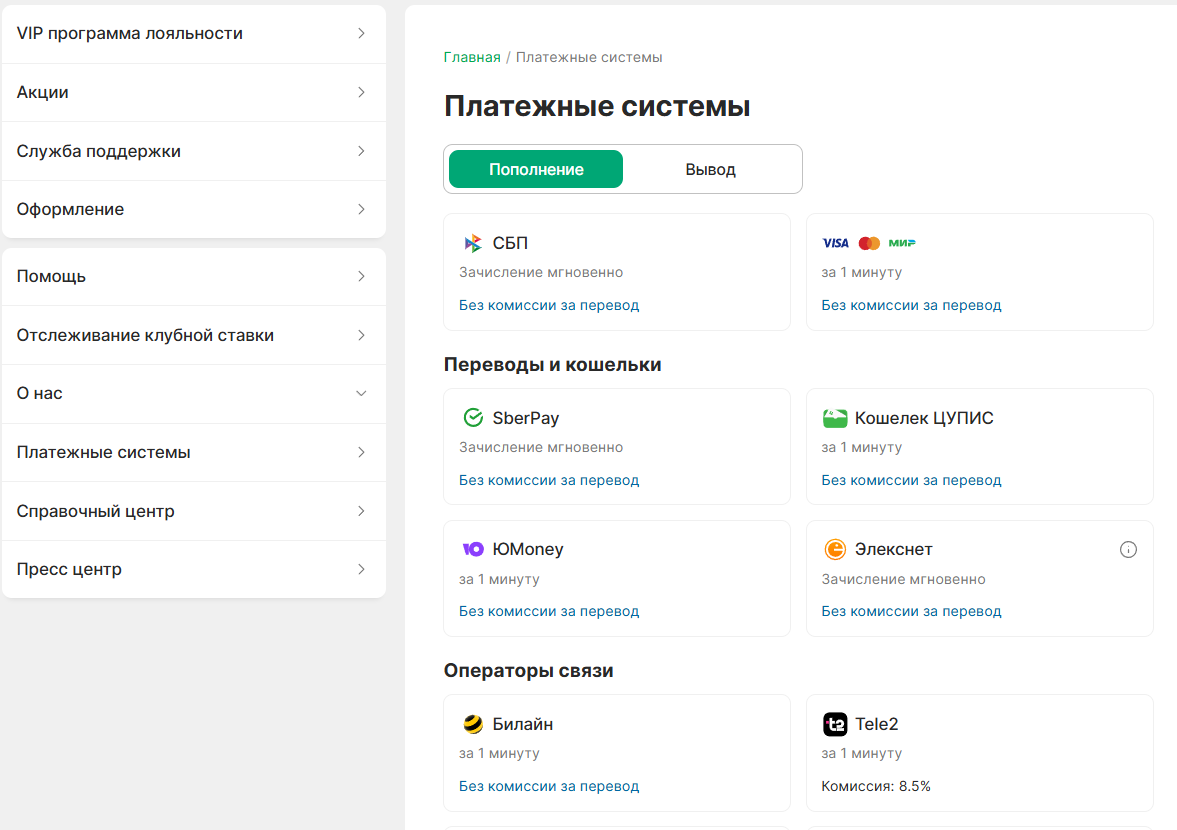The width and height of the screenshot is (1177, 830).
Task: Click the Visa card logo
Action: (x=835, y=243)
